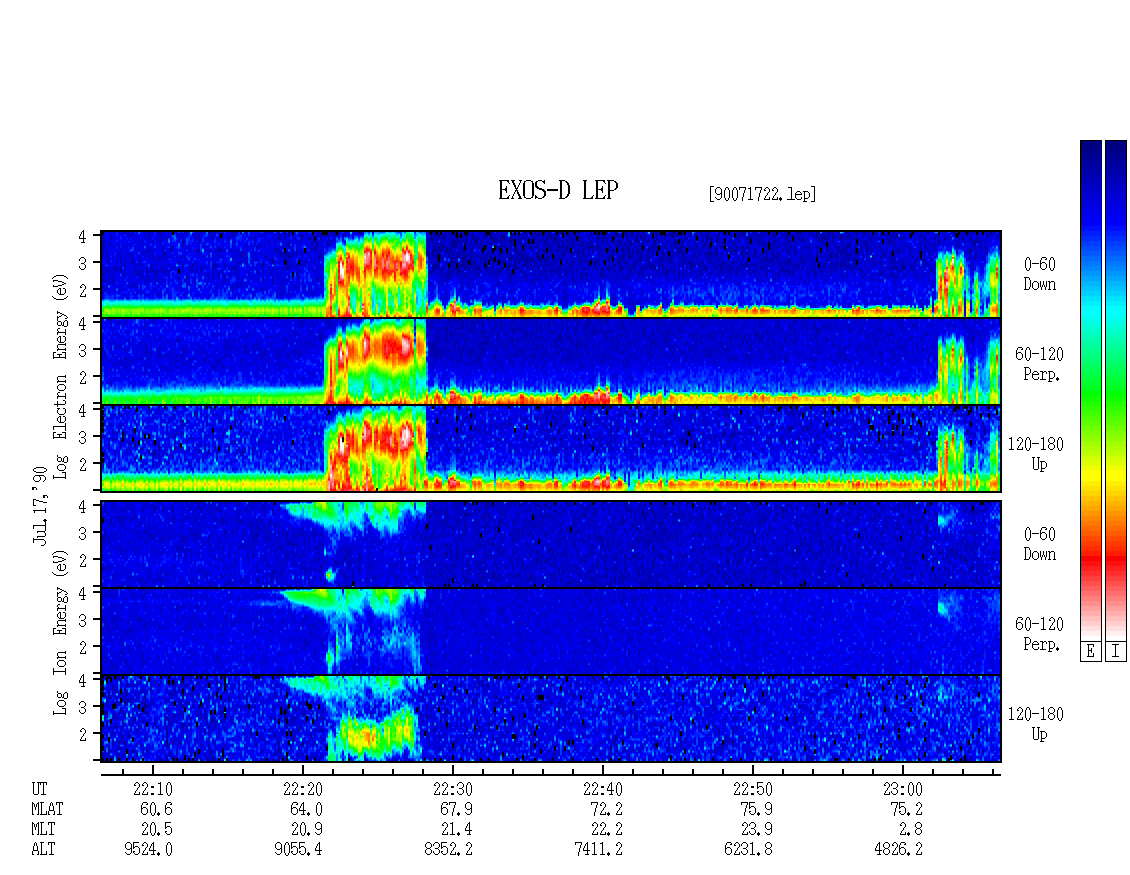Click the 22:20 UT tick label

[303, 789]
